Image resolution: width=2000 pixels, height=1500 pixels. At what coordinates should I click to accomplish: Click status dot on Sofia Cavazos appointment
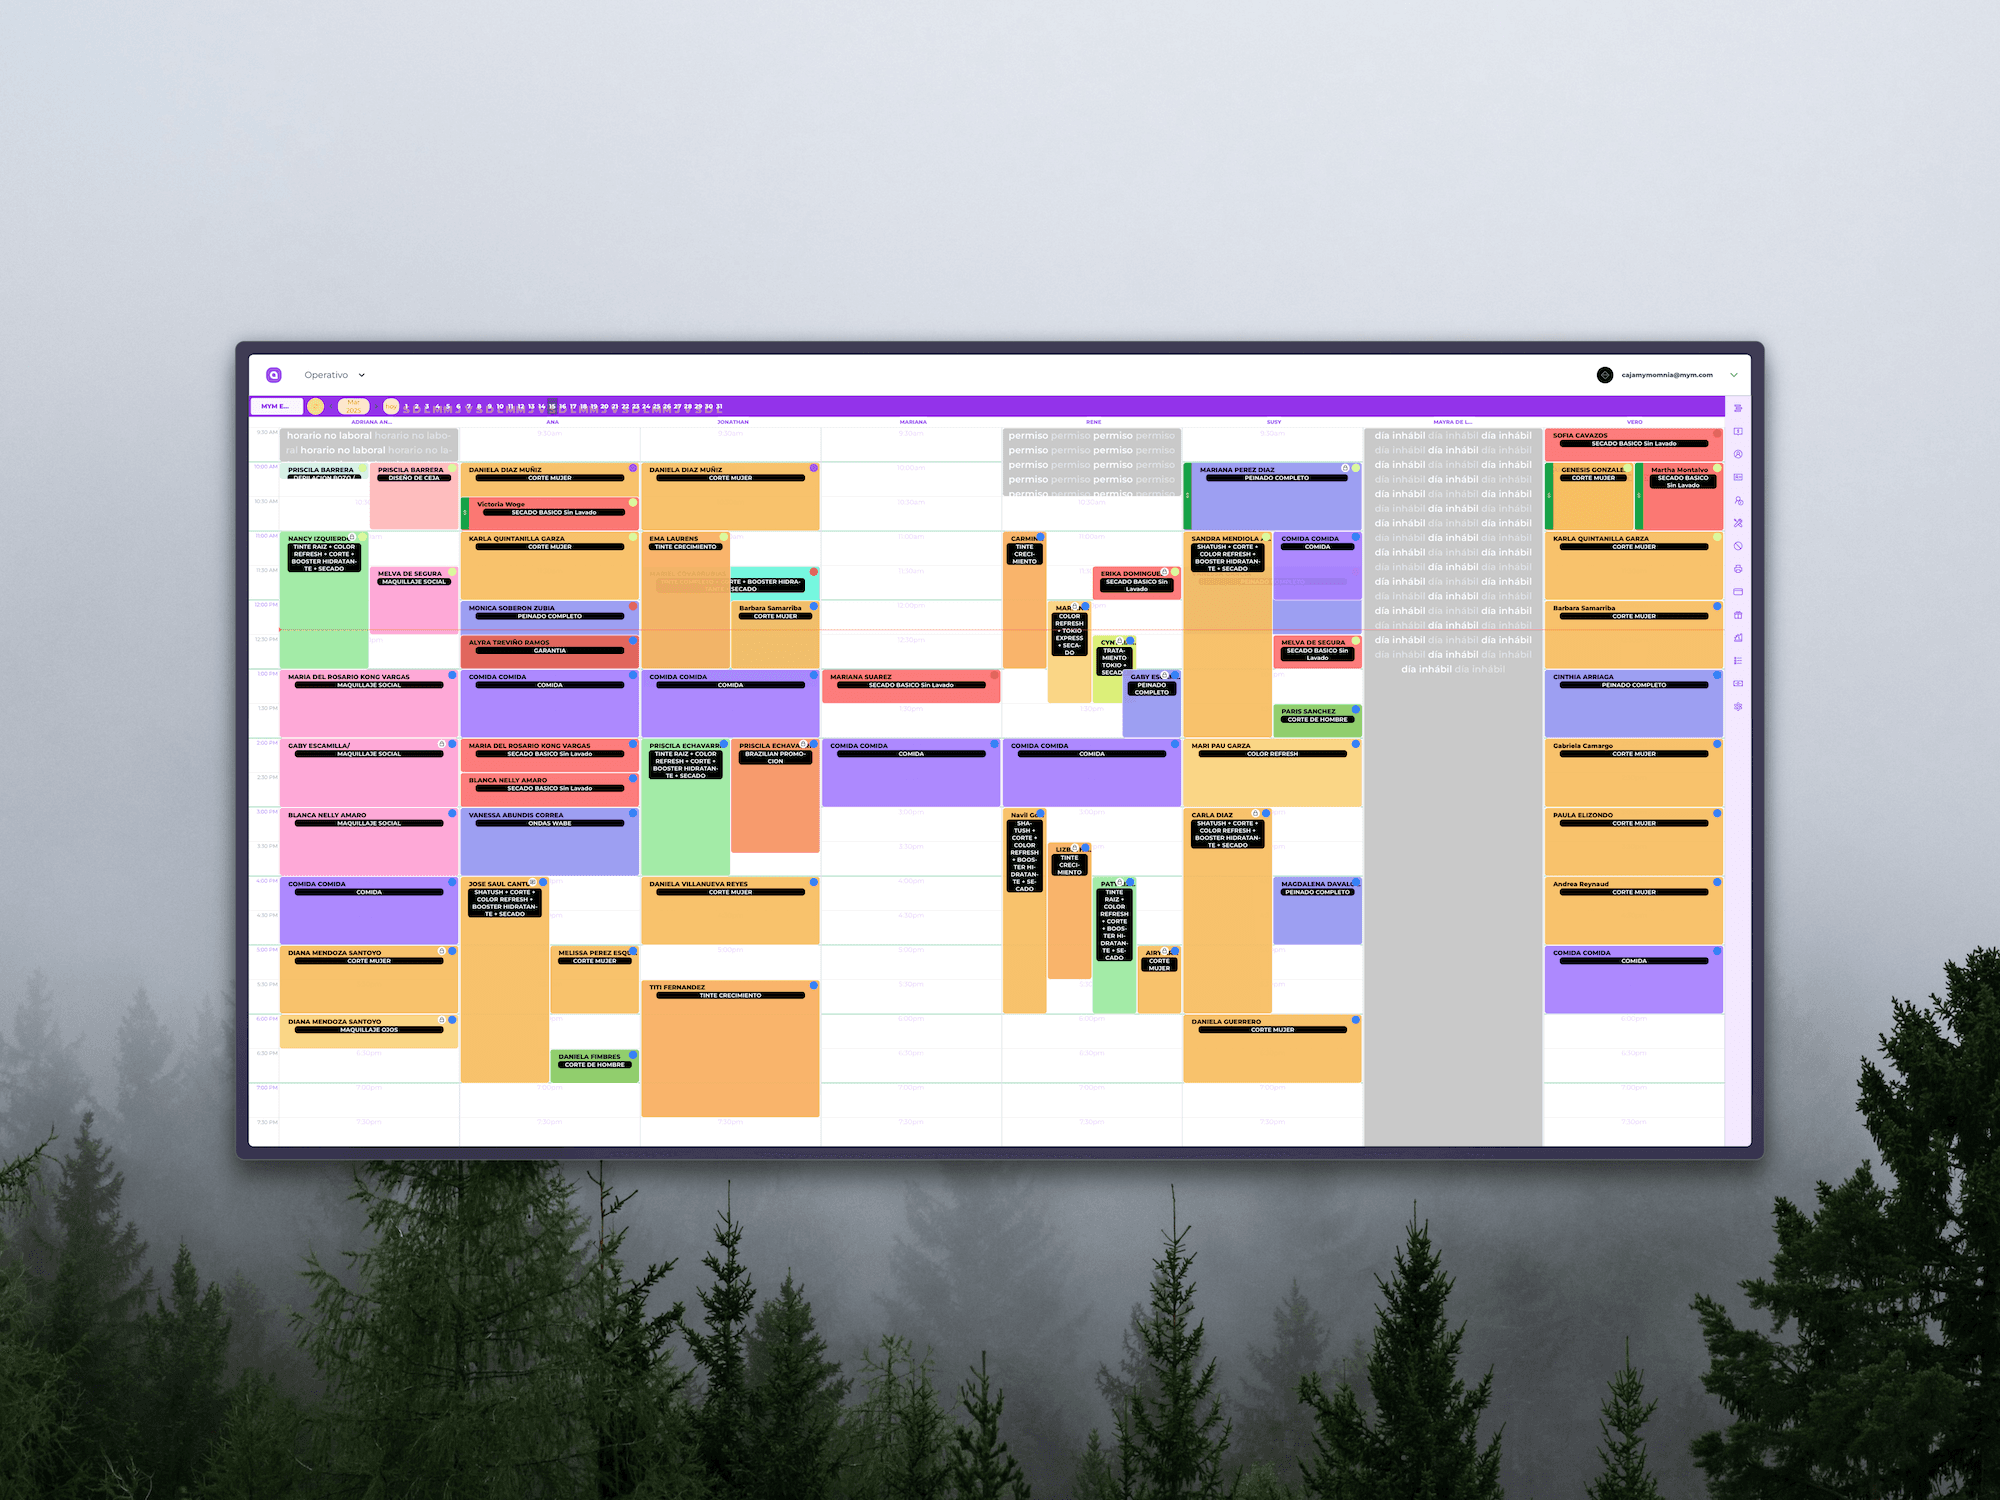tap(1717, 434)
